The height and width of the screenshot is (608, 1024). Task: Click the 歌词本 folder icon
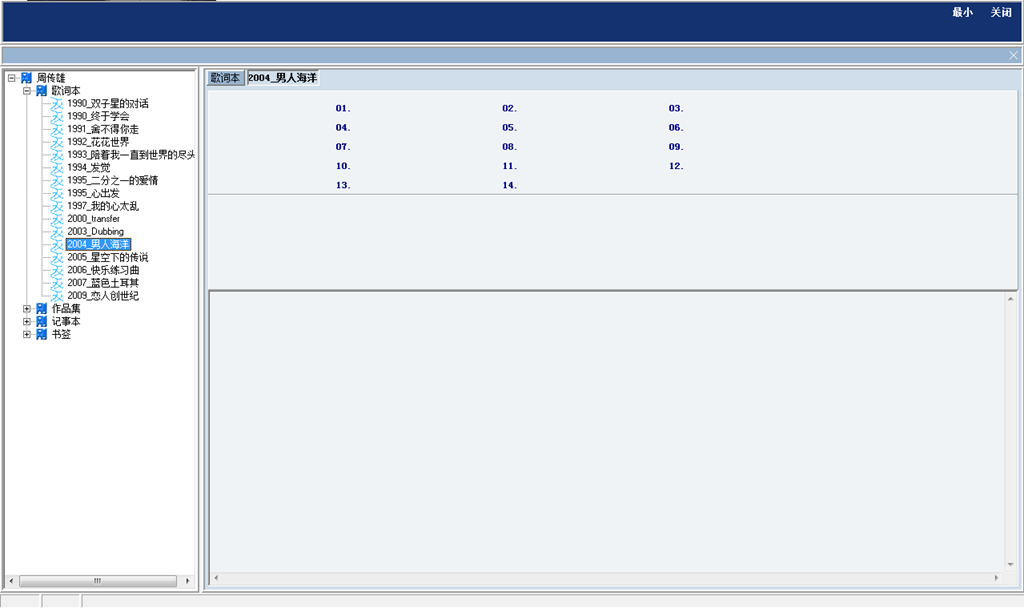coord(42,91)
